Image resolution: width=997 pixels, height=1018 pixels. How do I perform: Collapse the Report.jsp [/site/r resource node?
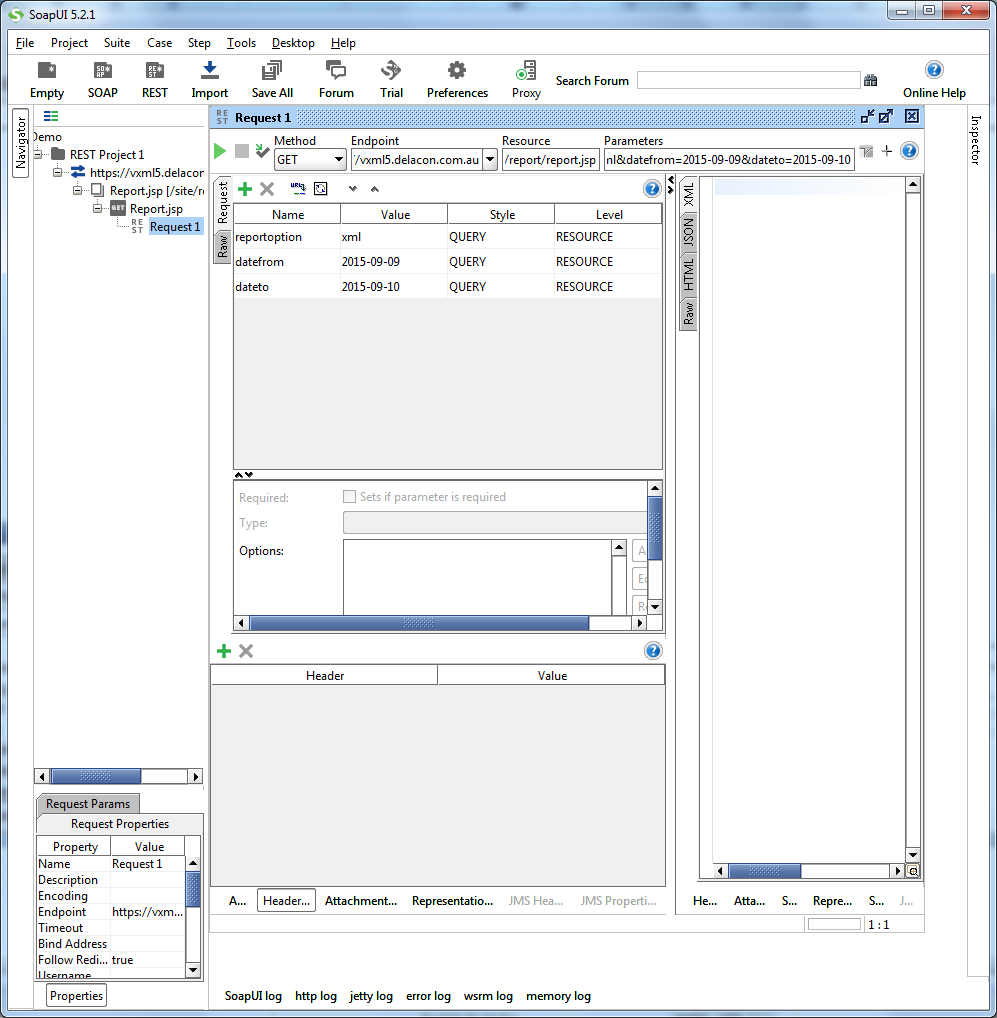point(77,191)
